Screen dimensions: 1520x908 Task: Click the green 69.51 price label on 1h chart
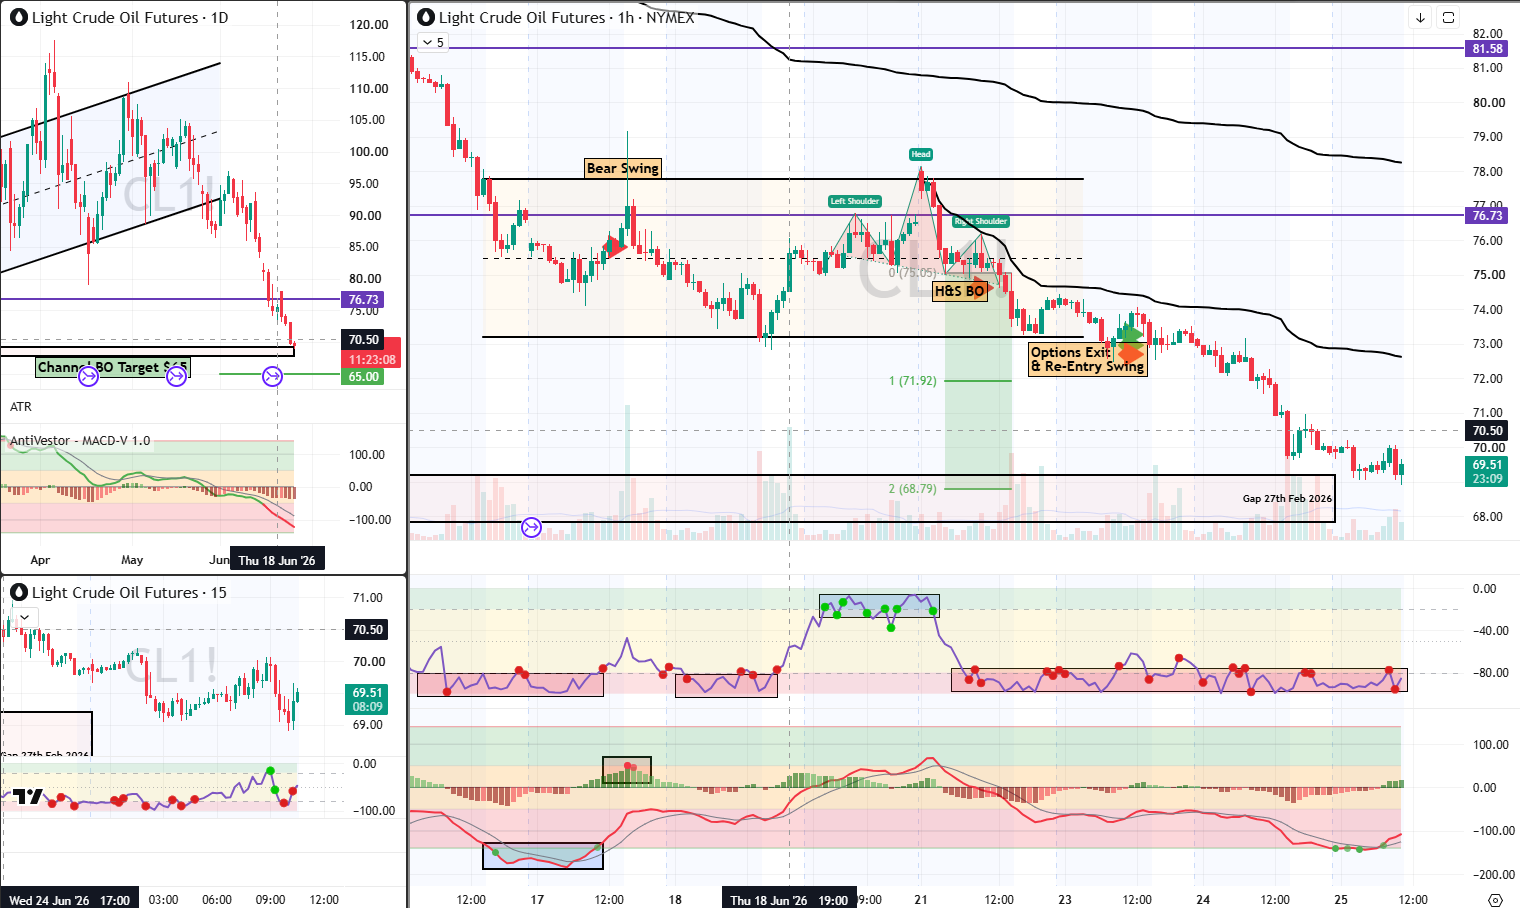tap(1487, 464)
